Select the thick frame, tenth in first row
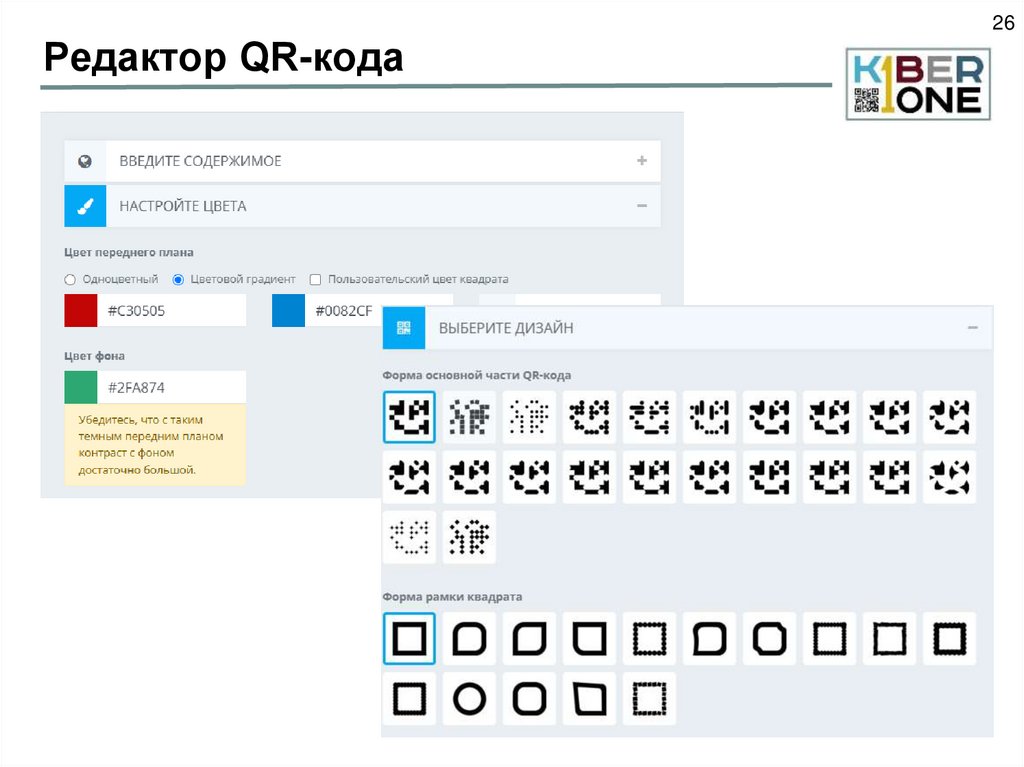Viewport: 1024px width, 767px height. point(950,638)
